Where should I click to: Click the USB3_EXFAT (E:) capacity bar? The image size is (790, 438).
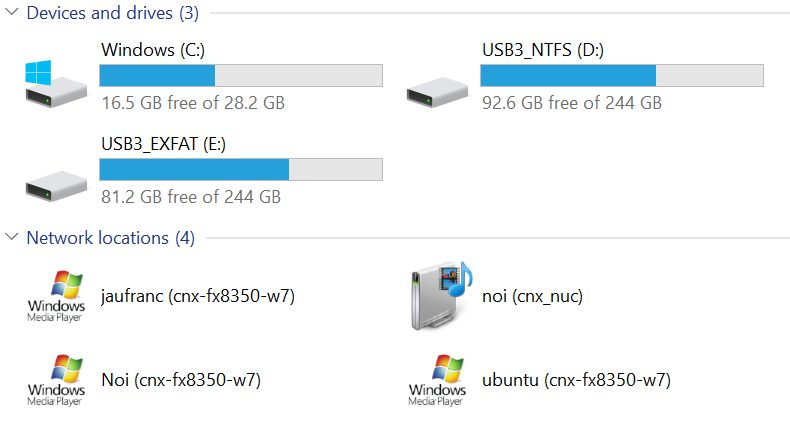click(241, 169)
